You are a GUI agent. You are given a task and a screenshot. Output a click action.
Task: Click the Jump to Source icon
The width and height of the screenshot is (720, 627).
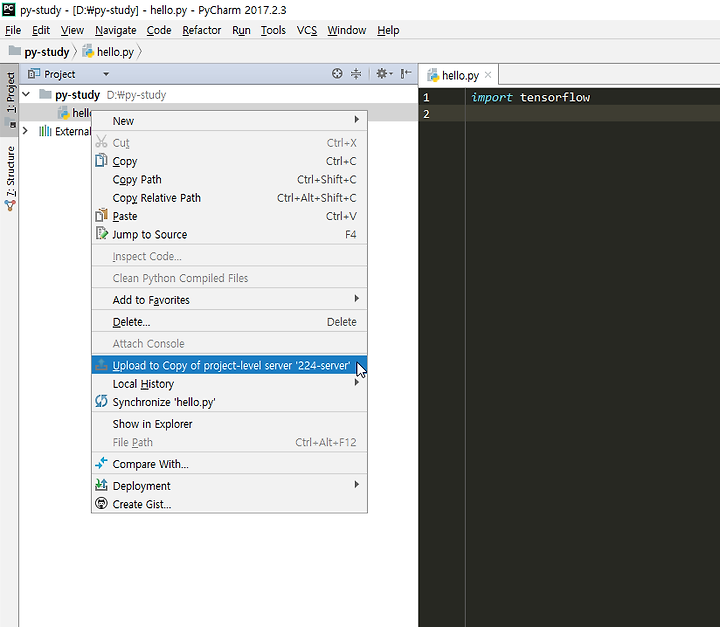[101, 234]
